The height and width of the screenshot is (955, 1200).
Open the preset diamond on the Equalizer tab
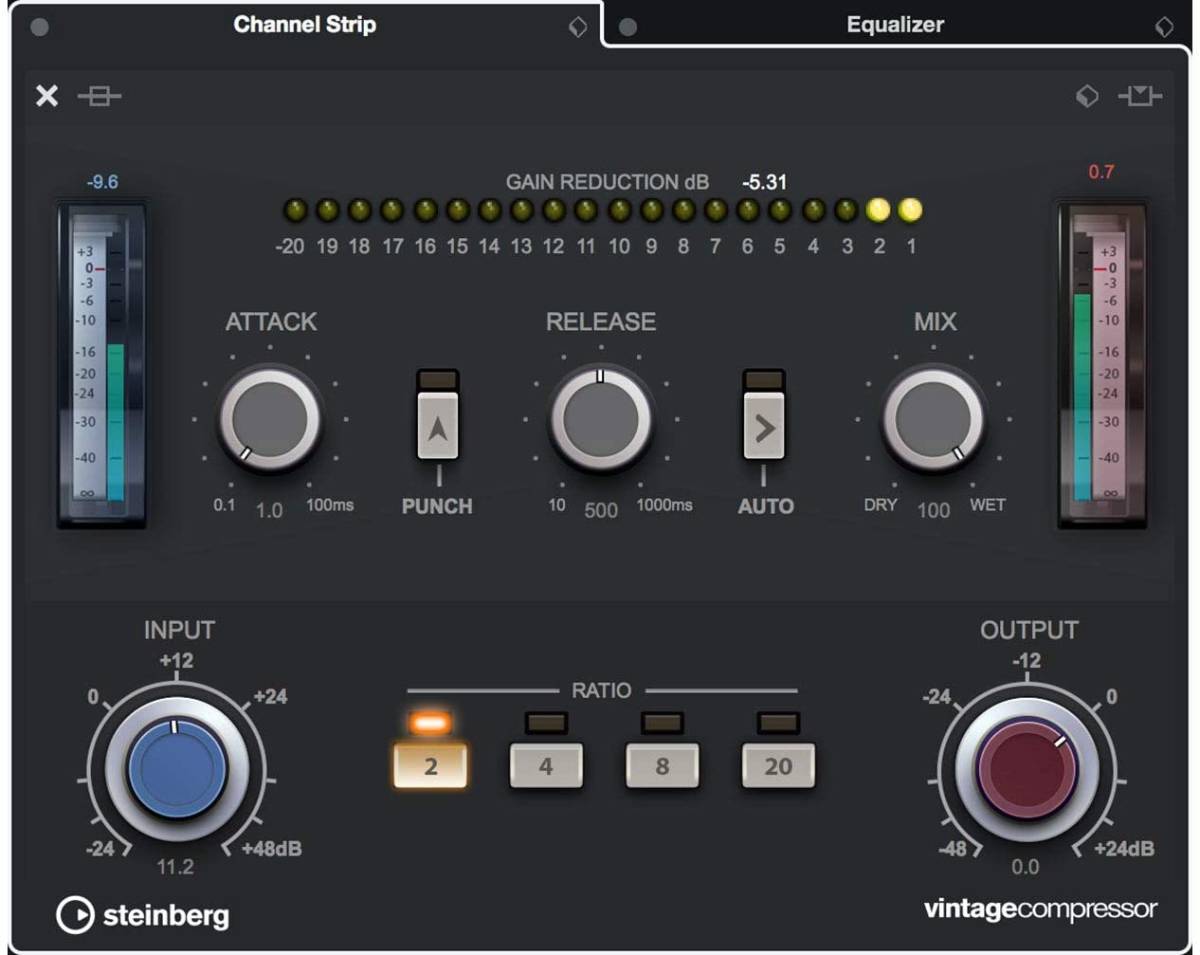pyautogui.click(x=1163, y=26)
